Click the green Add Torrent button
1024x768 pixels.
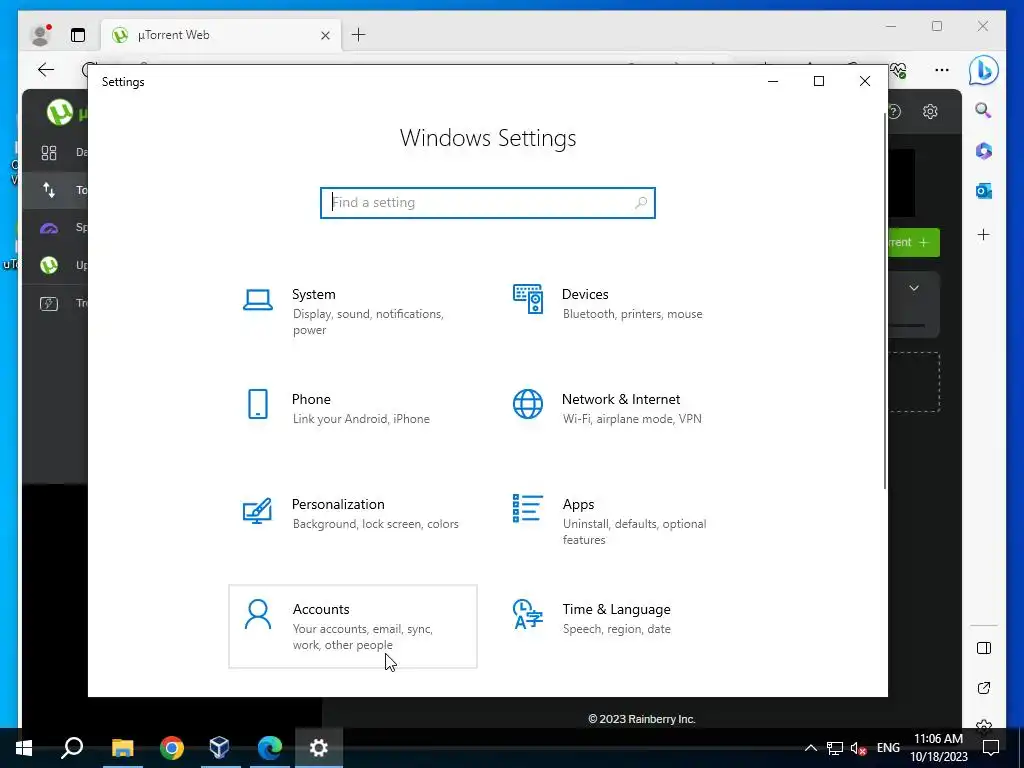(914, 242)
